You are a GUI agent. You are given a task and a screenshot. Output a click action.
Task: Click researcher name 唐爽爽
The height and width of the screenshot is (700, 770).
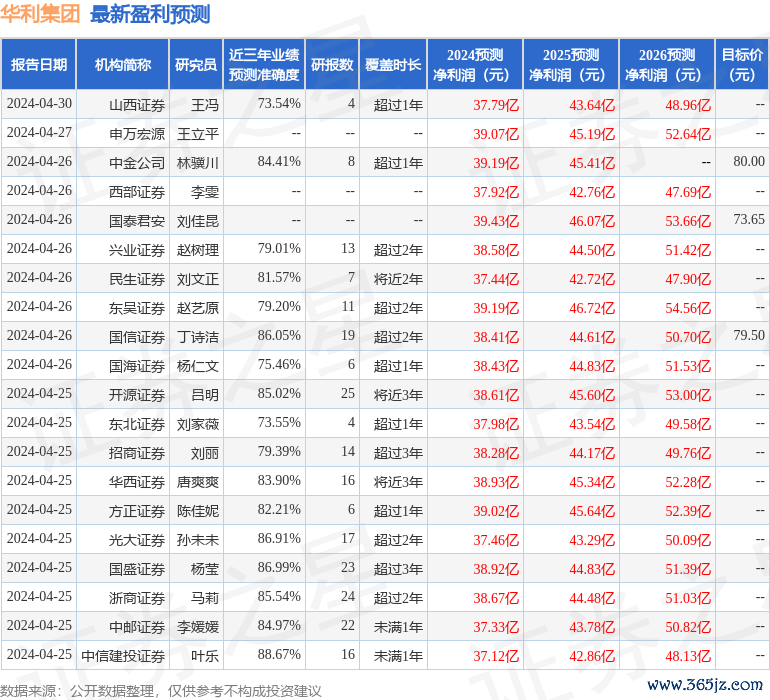pyautogui.click(x=198, y=482)
